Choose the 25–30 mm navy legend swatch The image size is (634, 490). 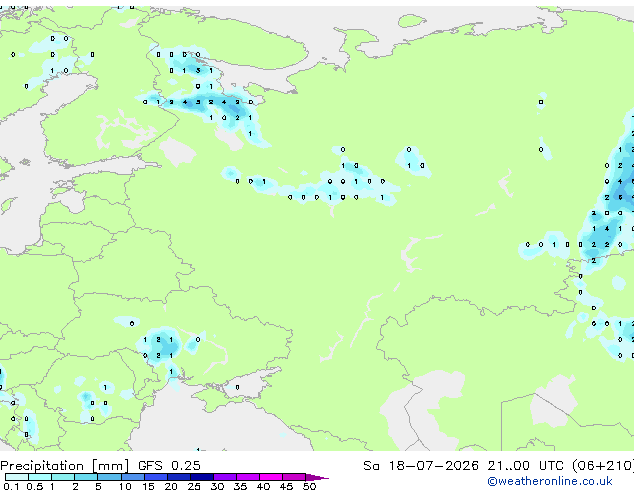(202, 477)
